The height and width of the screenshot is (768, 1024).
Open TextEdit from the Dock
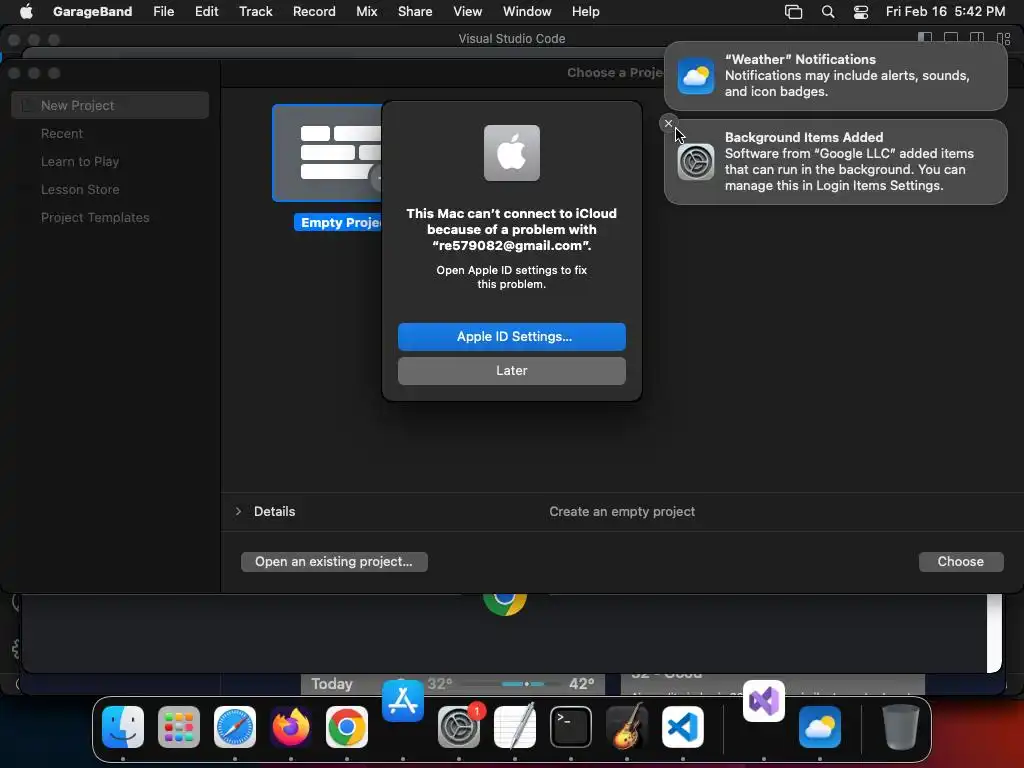[x=515, y=726]
